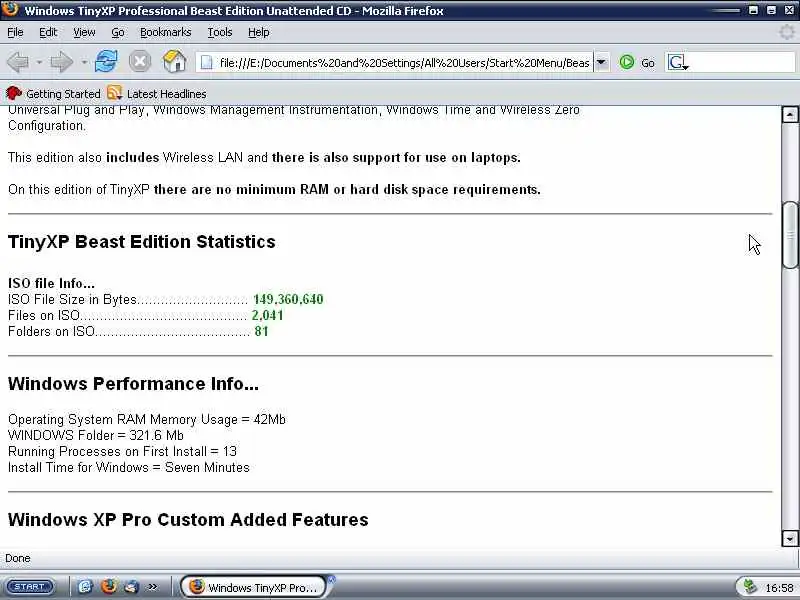This screenshot has height=600, width=800.
Task: Open the Edit menu
Action: coord(48,32)
